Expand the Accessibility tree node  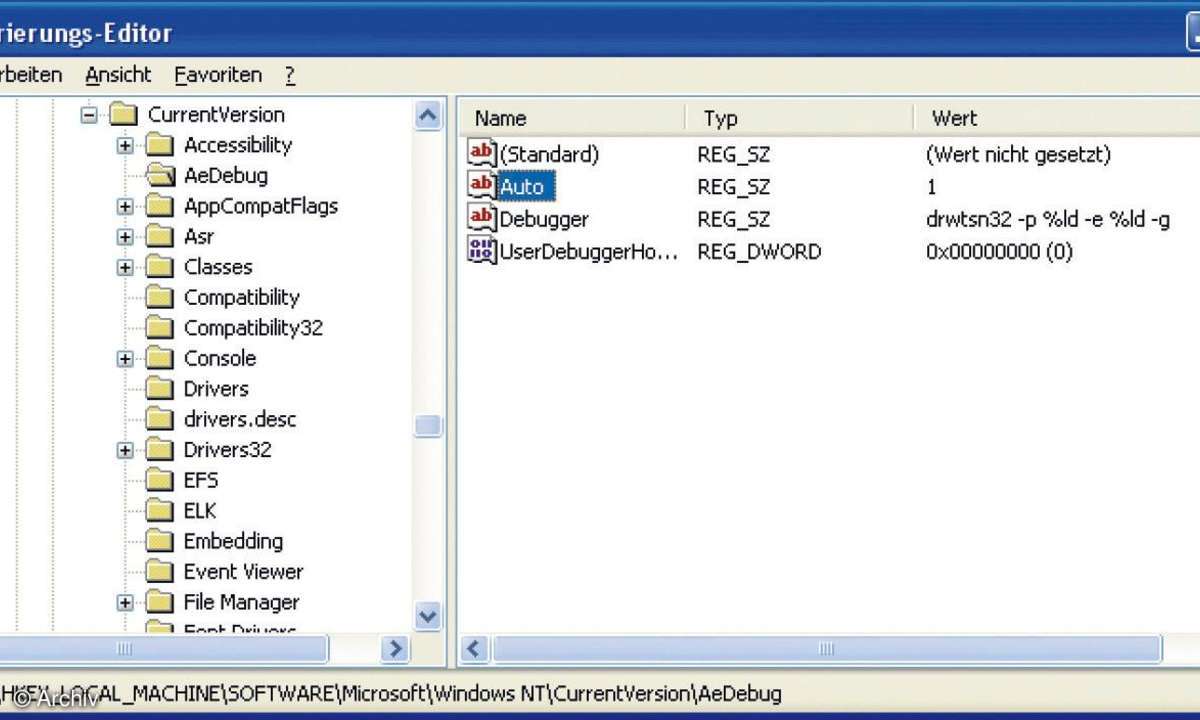[124, 145]
